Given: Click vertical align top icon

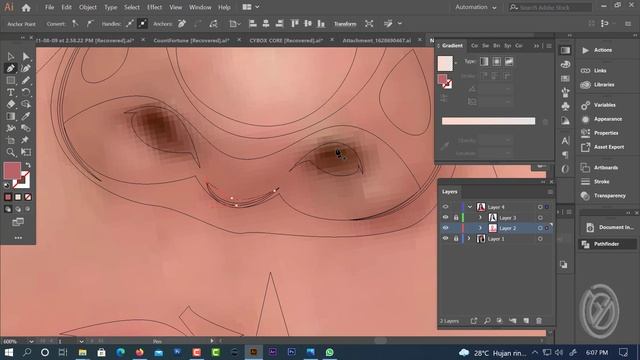Looking at the screenshot, I should point(295,24).
